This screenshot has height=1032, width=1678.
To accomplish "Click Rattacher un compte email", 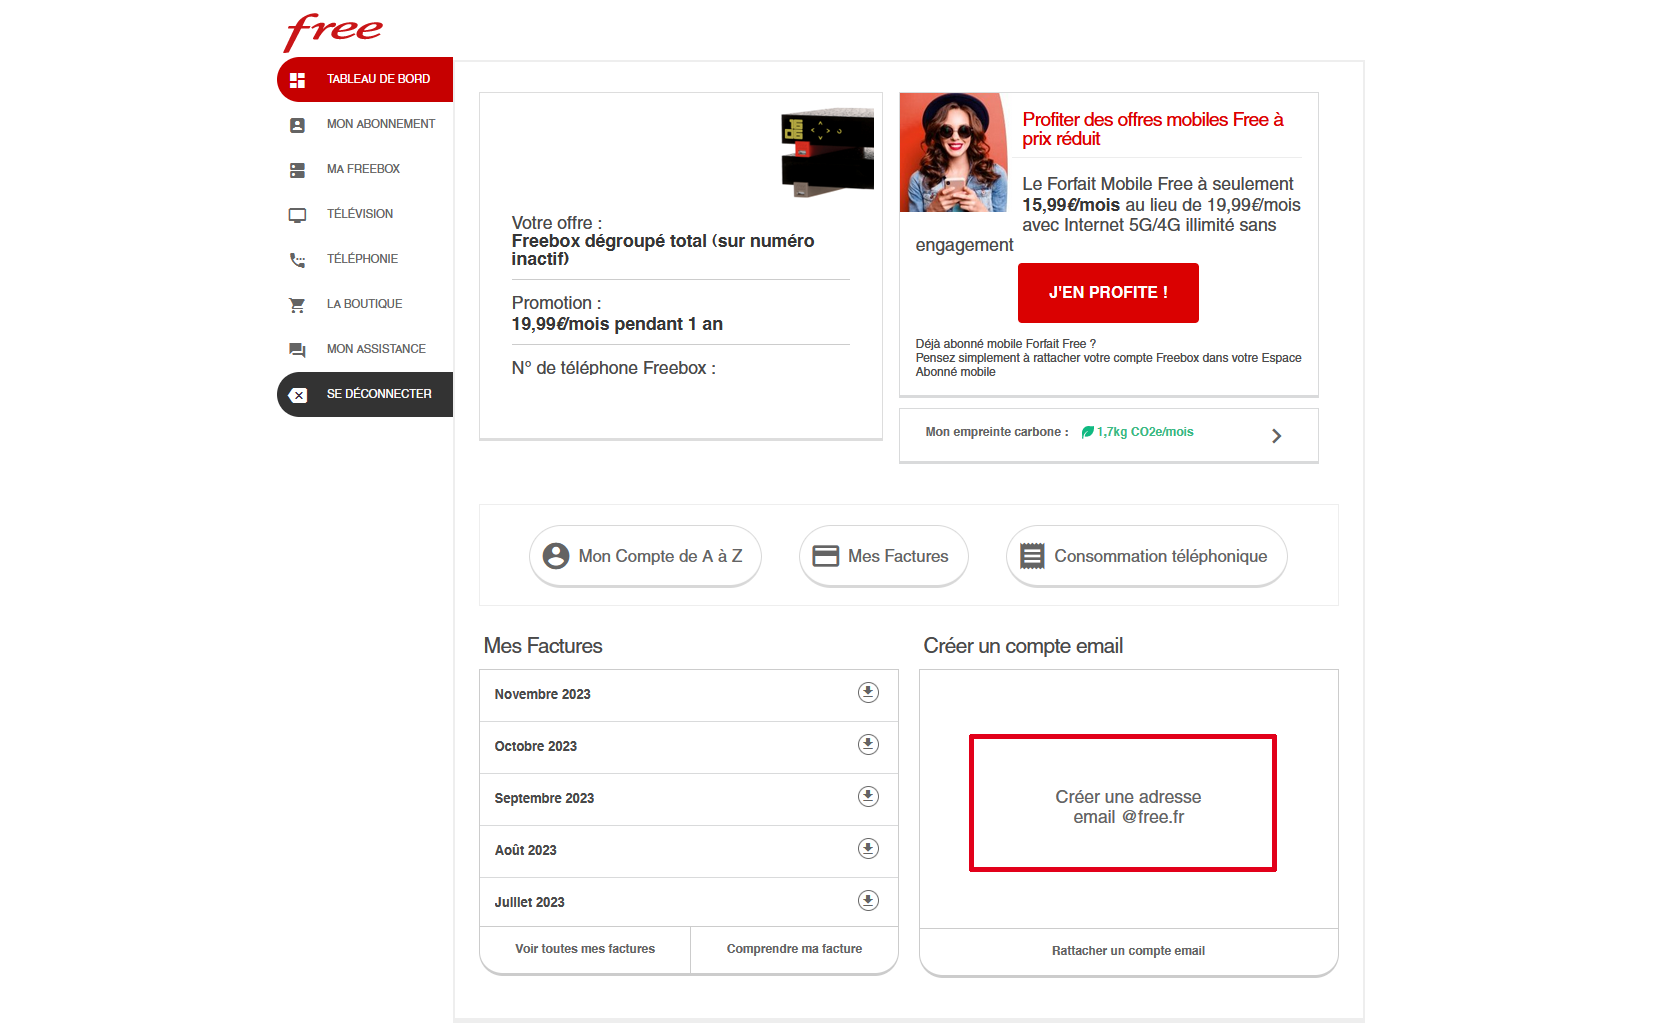I will pos(1128,951).
